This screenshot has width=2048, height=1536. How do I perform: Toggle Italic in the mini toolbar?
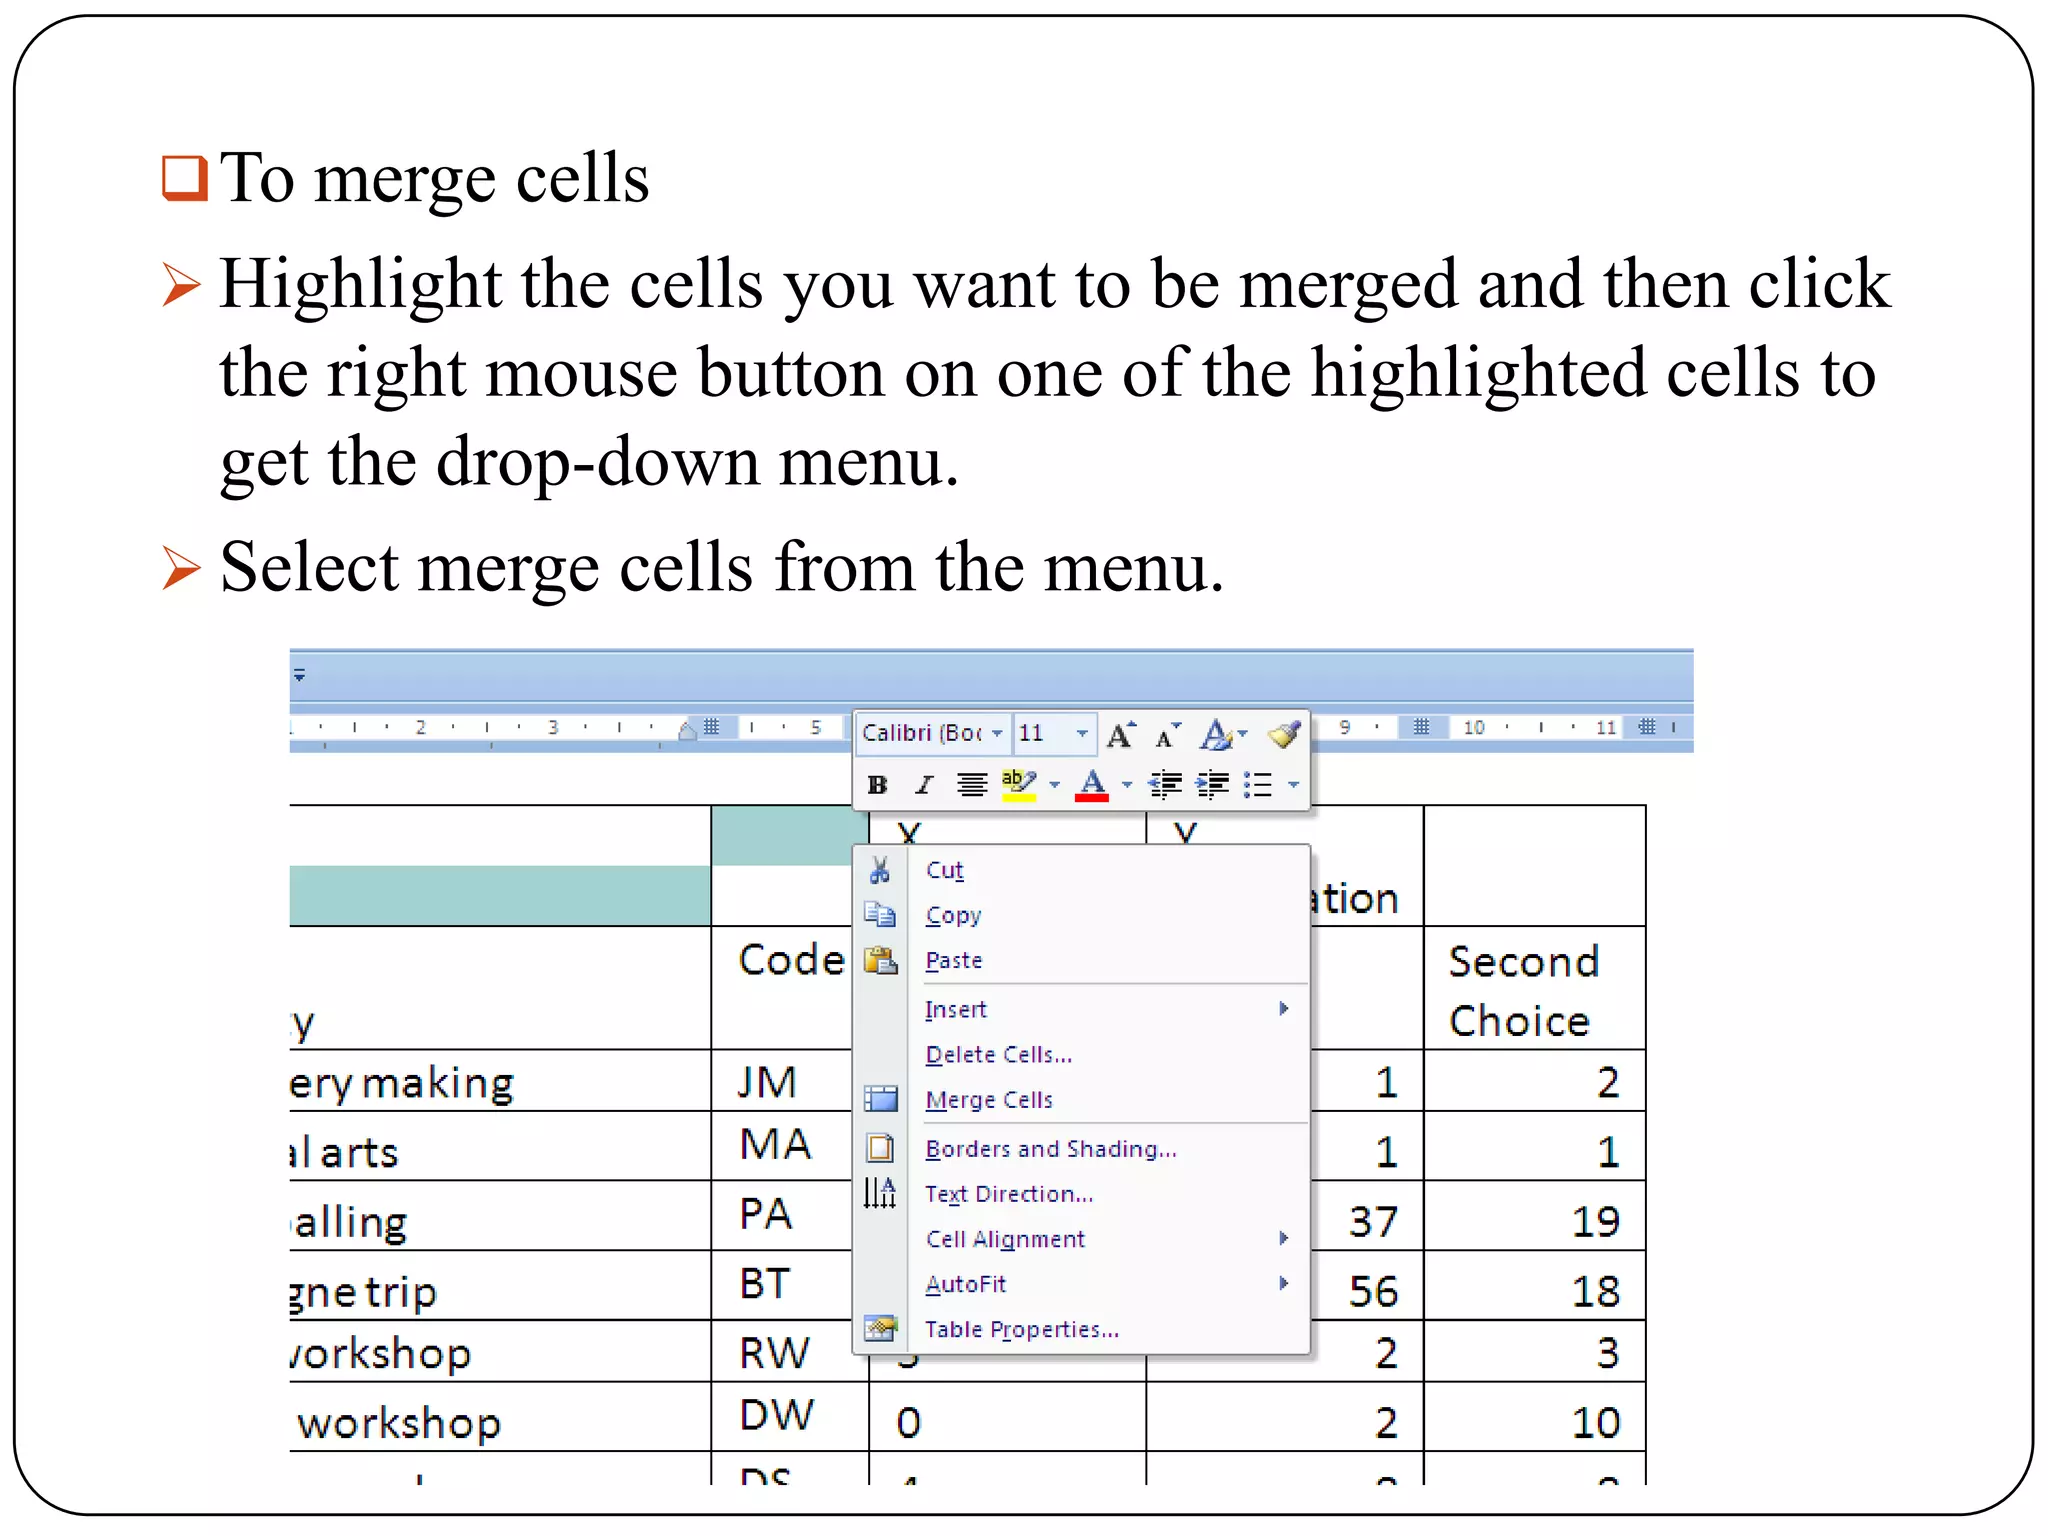[x=924, y=785]
